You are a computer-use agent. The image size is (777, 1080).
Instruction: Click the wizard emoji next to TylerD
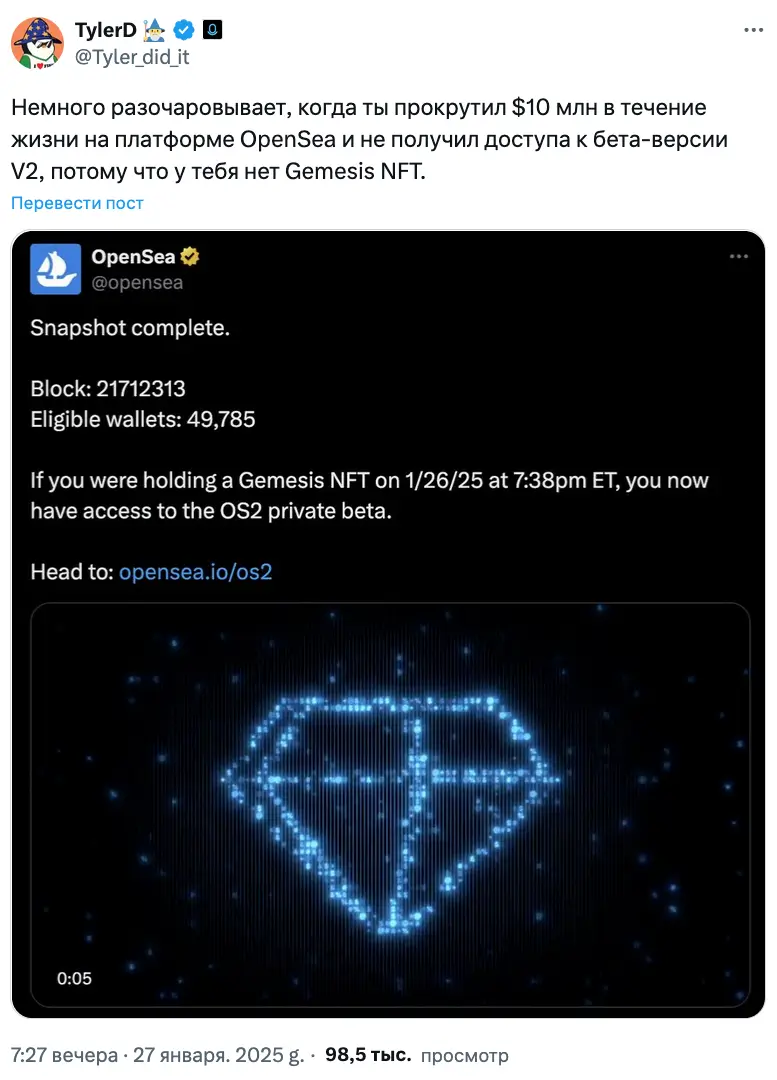155,30
